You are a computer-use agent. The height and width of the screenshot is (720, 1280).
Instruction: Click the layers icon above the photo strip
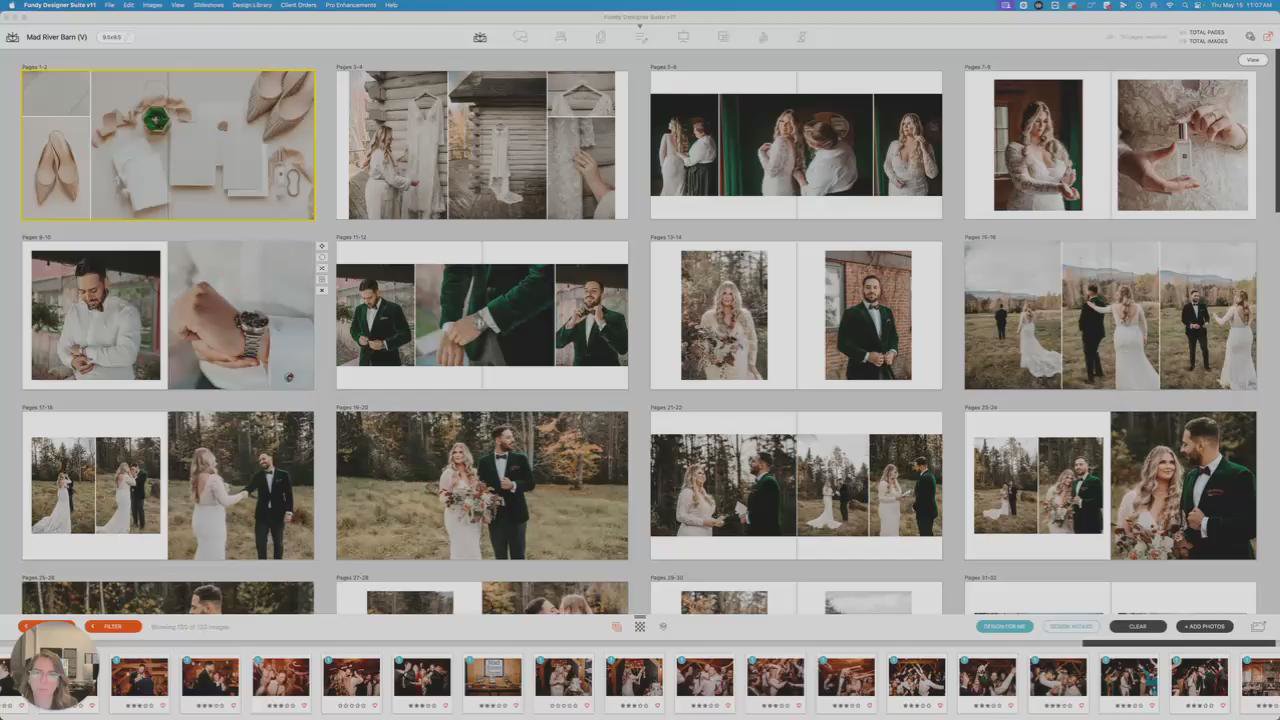click(662, 627)
